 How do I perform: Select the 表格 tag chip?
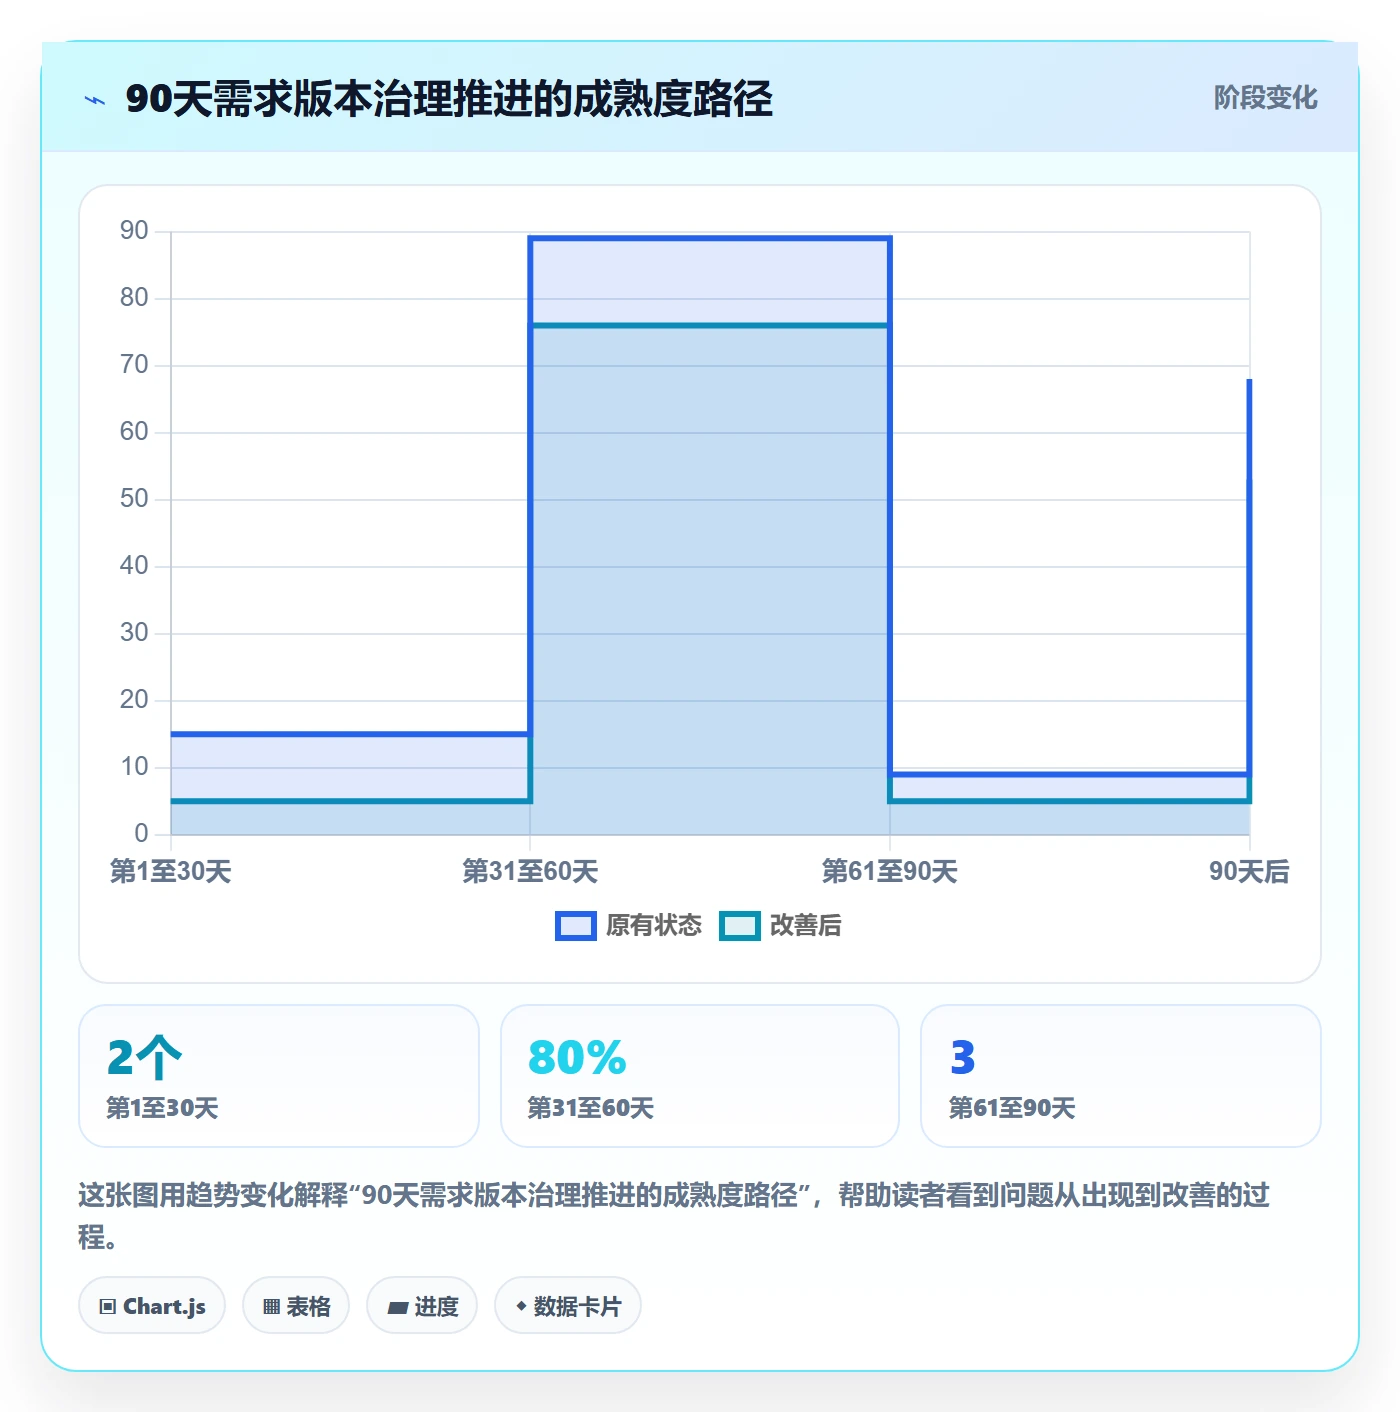click(296, 1306)
